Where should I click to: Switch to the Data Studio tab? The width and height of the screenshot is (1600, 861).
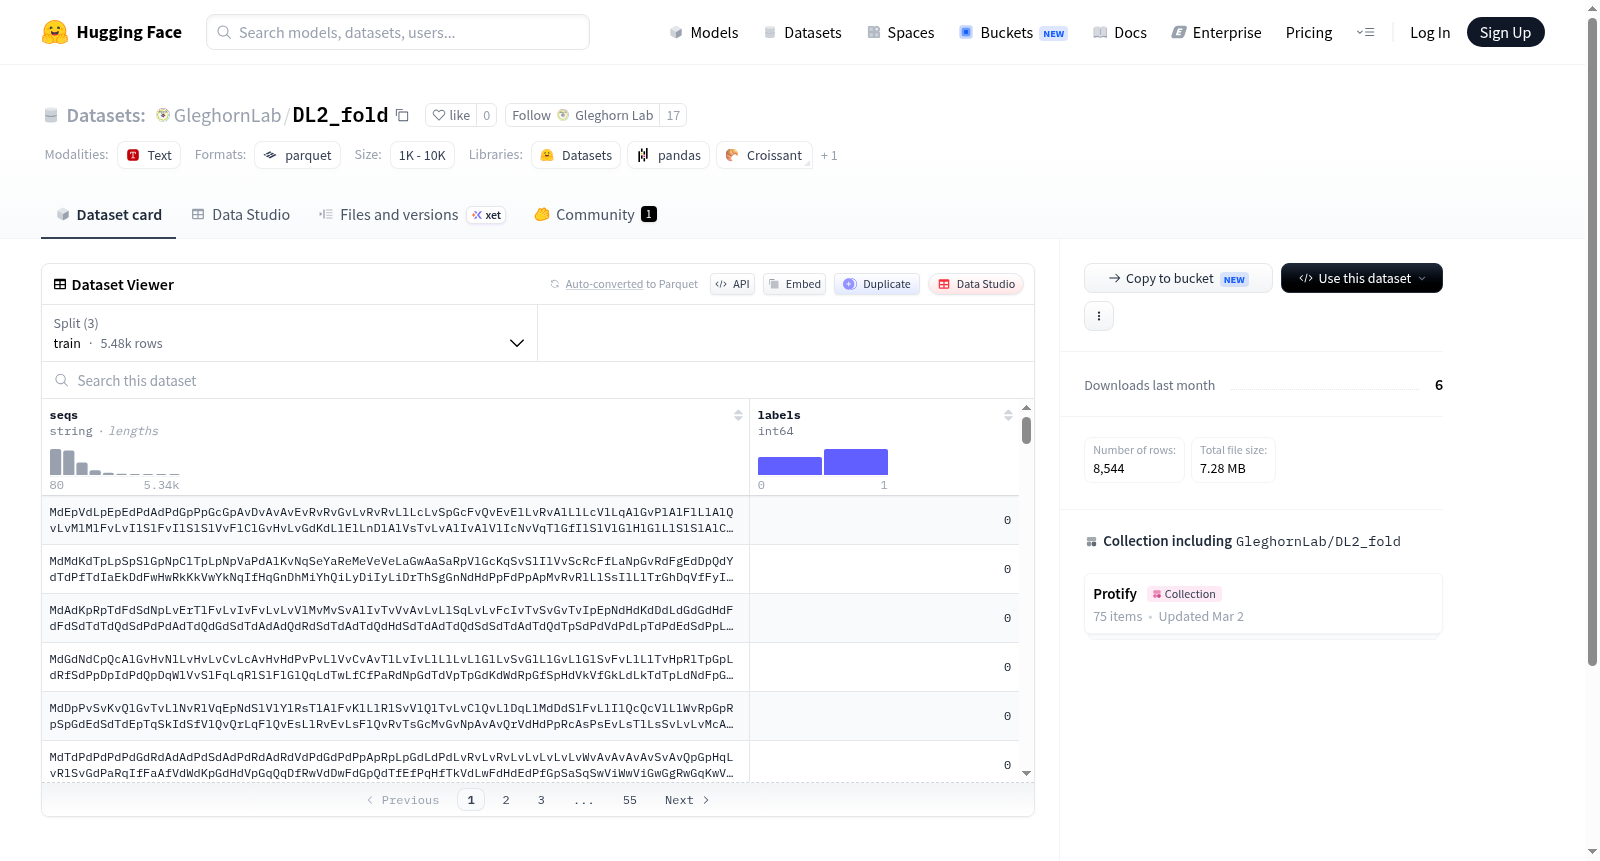[241, 214]
